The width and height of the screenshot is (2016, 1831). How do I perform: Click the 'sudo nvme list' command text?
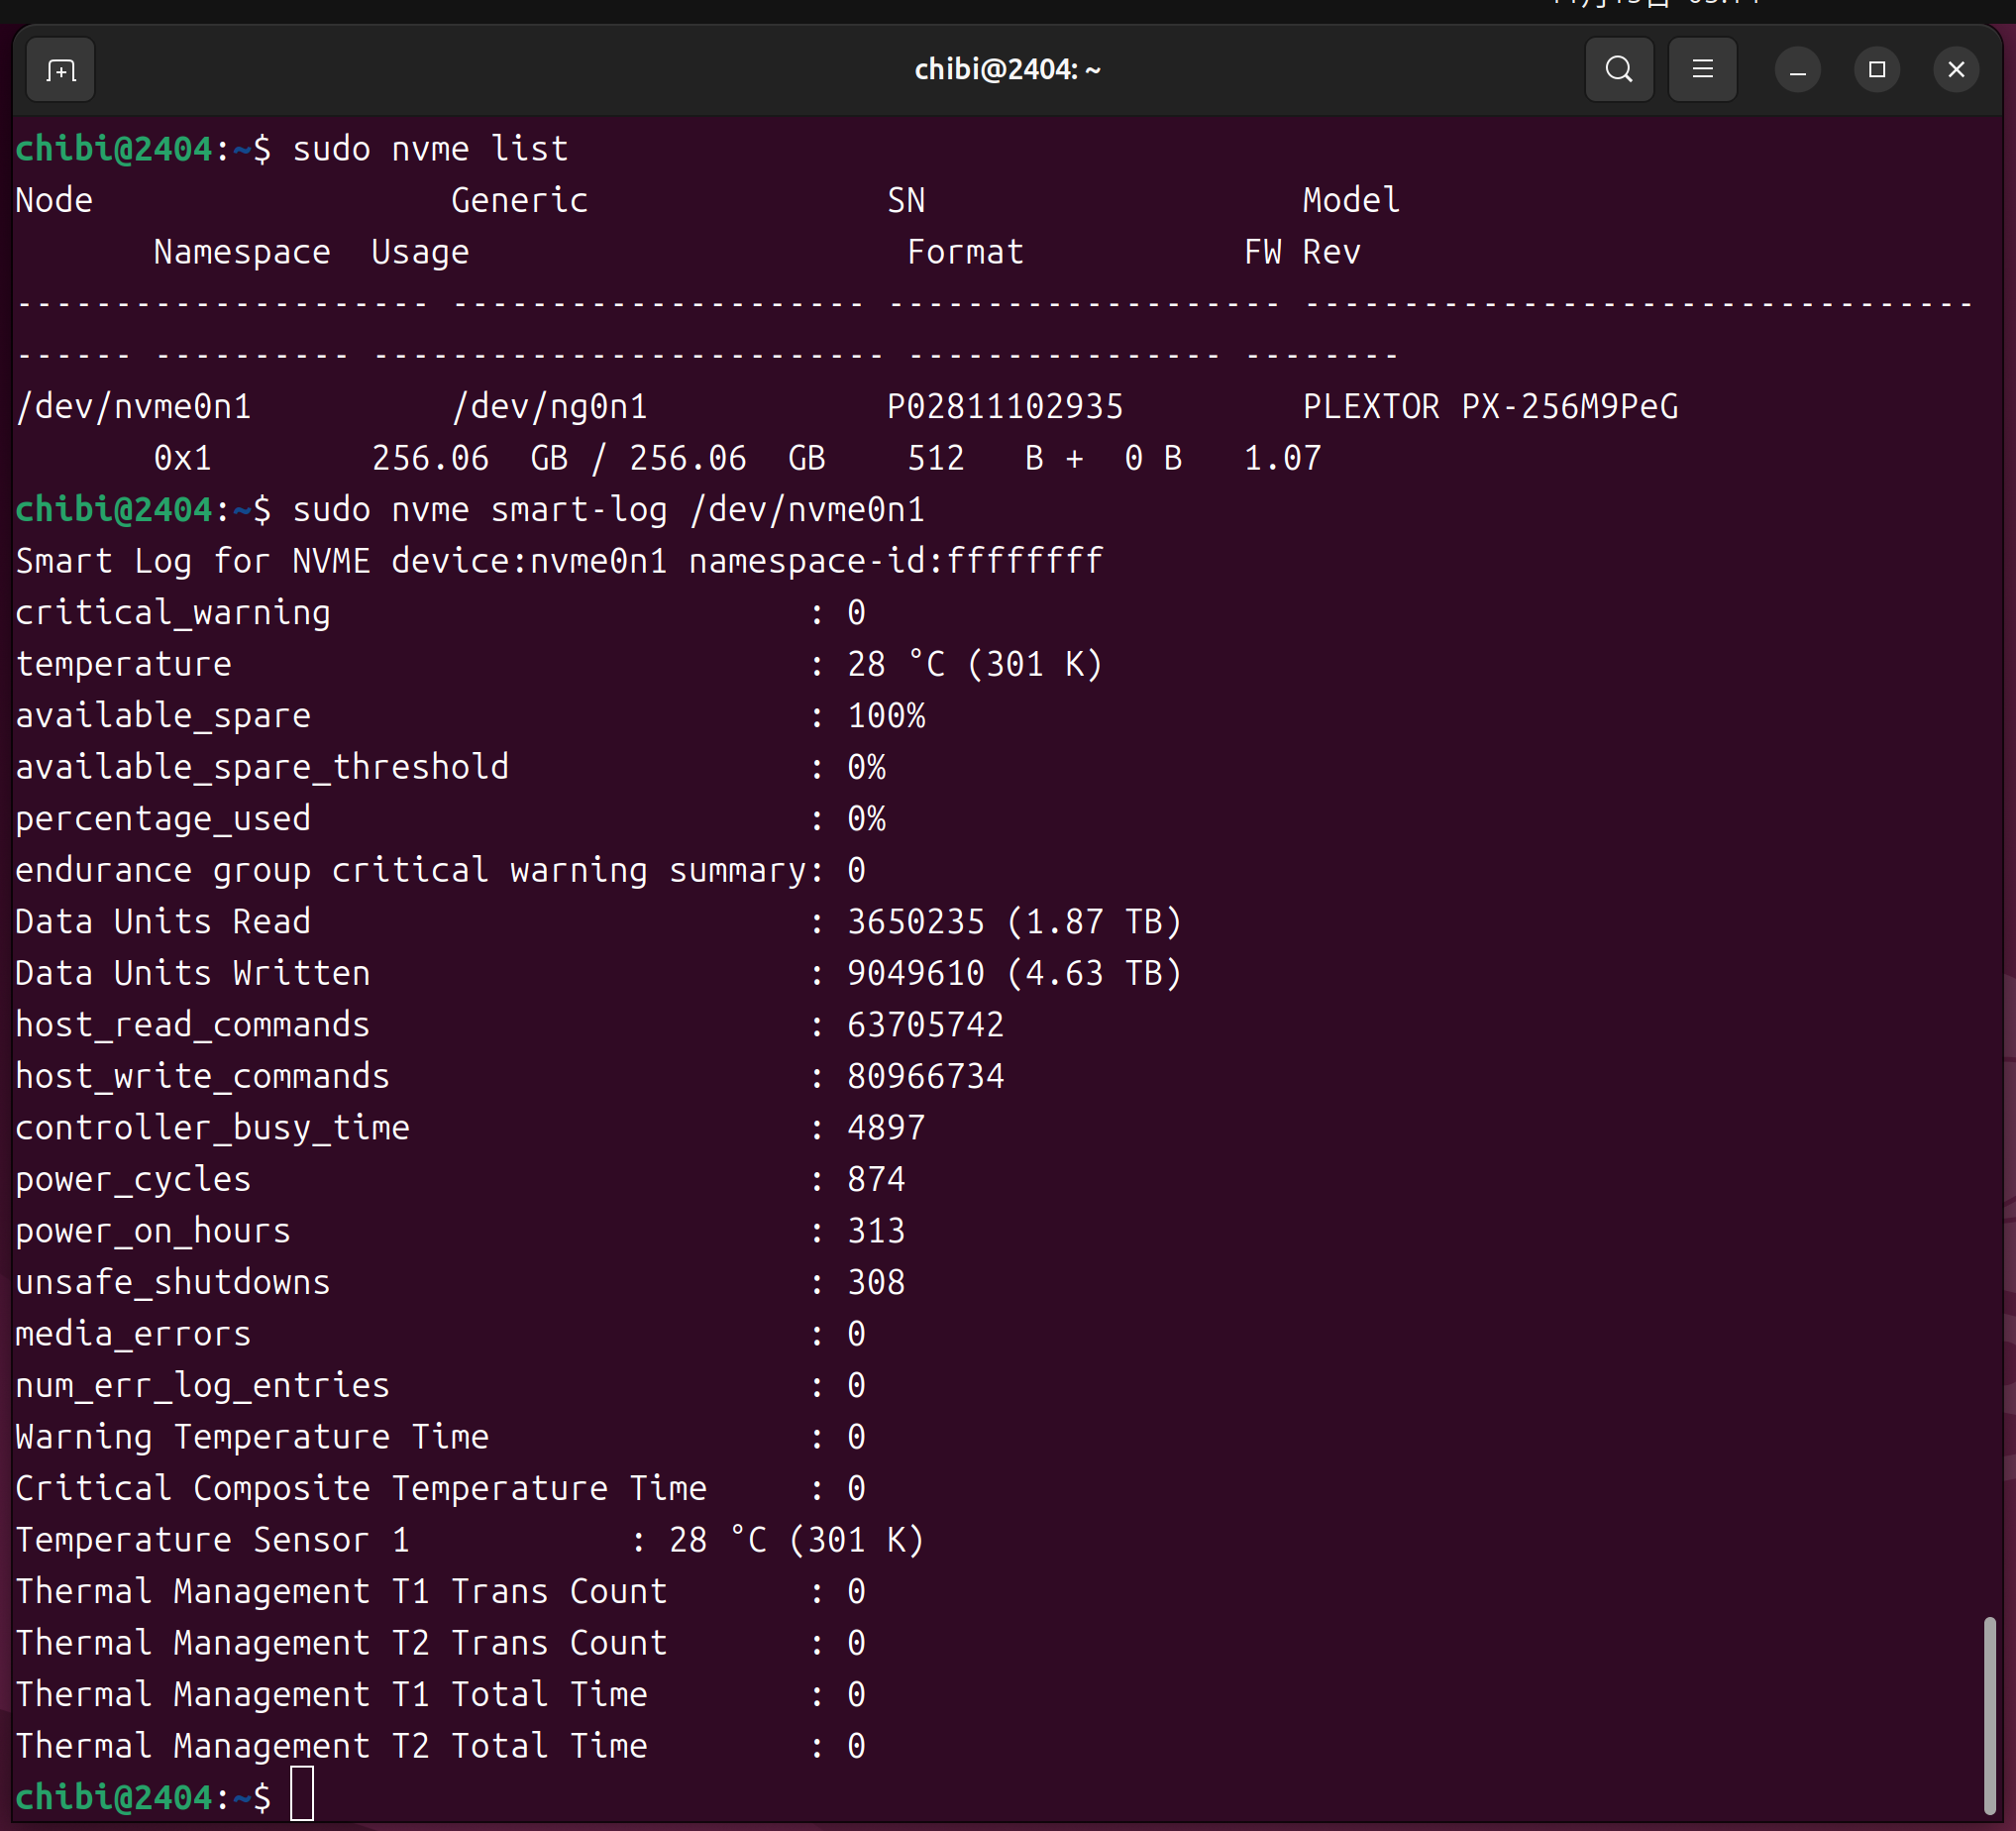[x=430, y=149]
